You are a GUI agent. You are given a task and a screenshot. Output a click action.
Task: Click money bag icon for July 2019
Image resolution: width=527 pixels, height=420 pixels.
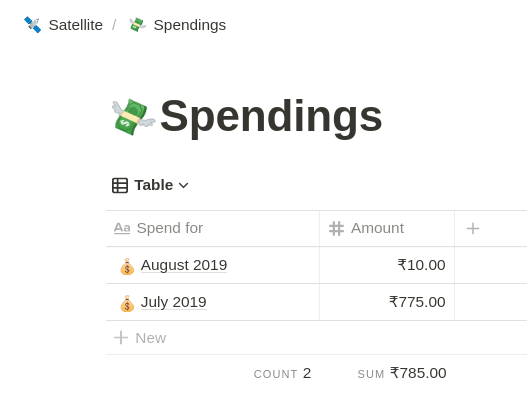click(x=127, y=303)
